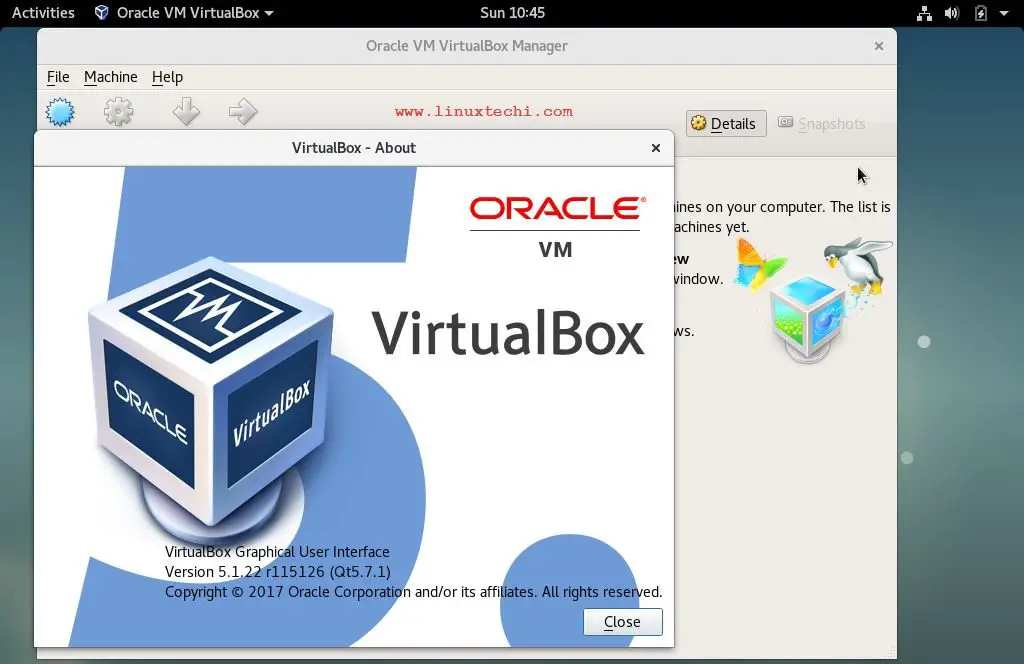Screen dimensions: 1024x664
Task: Click the Discard down-arrow toolbar icon
Action: click(186, 112)
